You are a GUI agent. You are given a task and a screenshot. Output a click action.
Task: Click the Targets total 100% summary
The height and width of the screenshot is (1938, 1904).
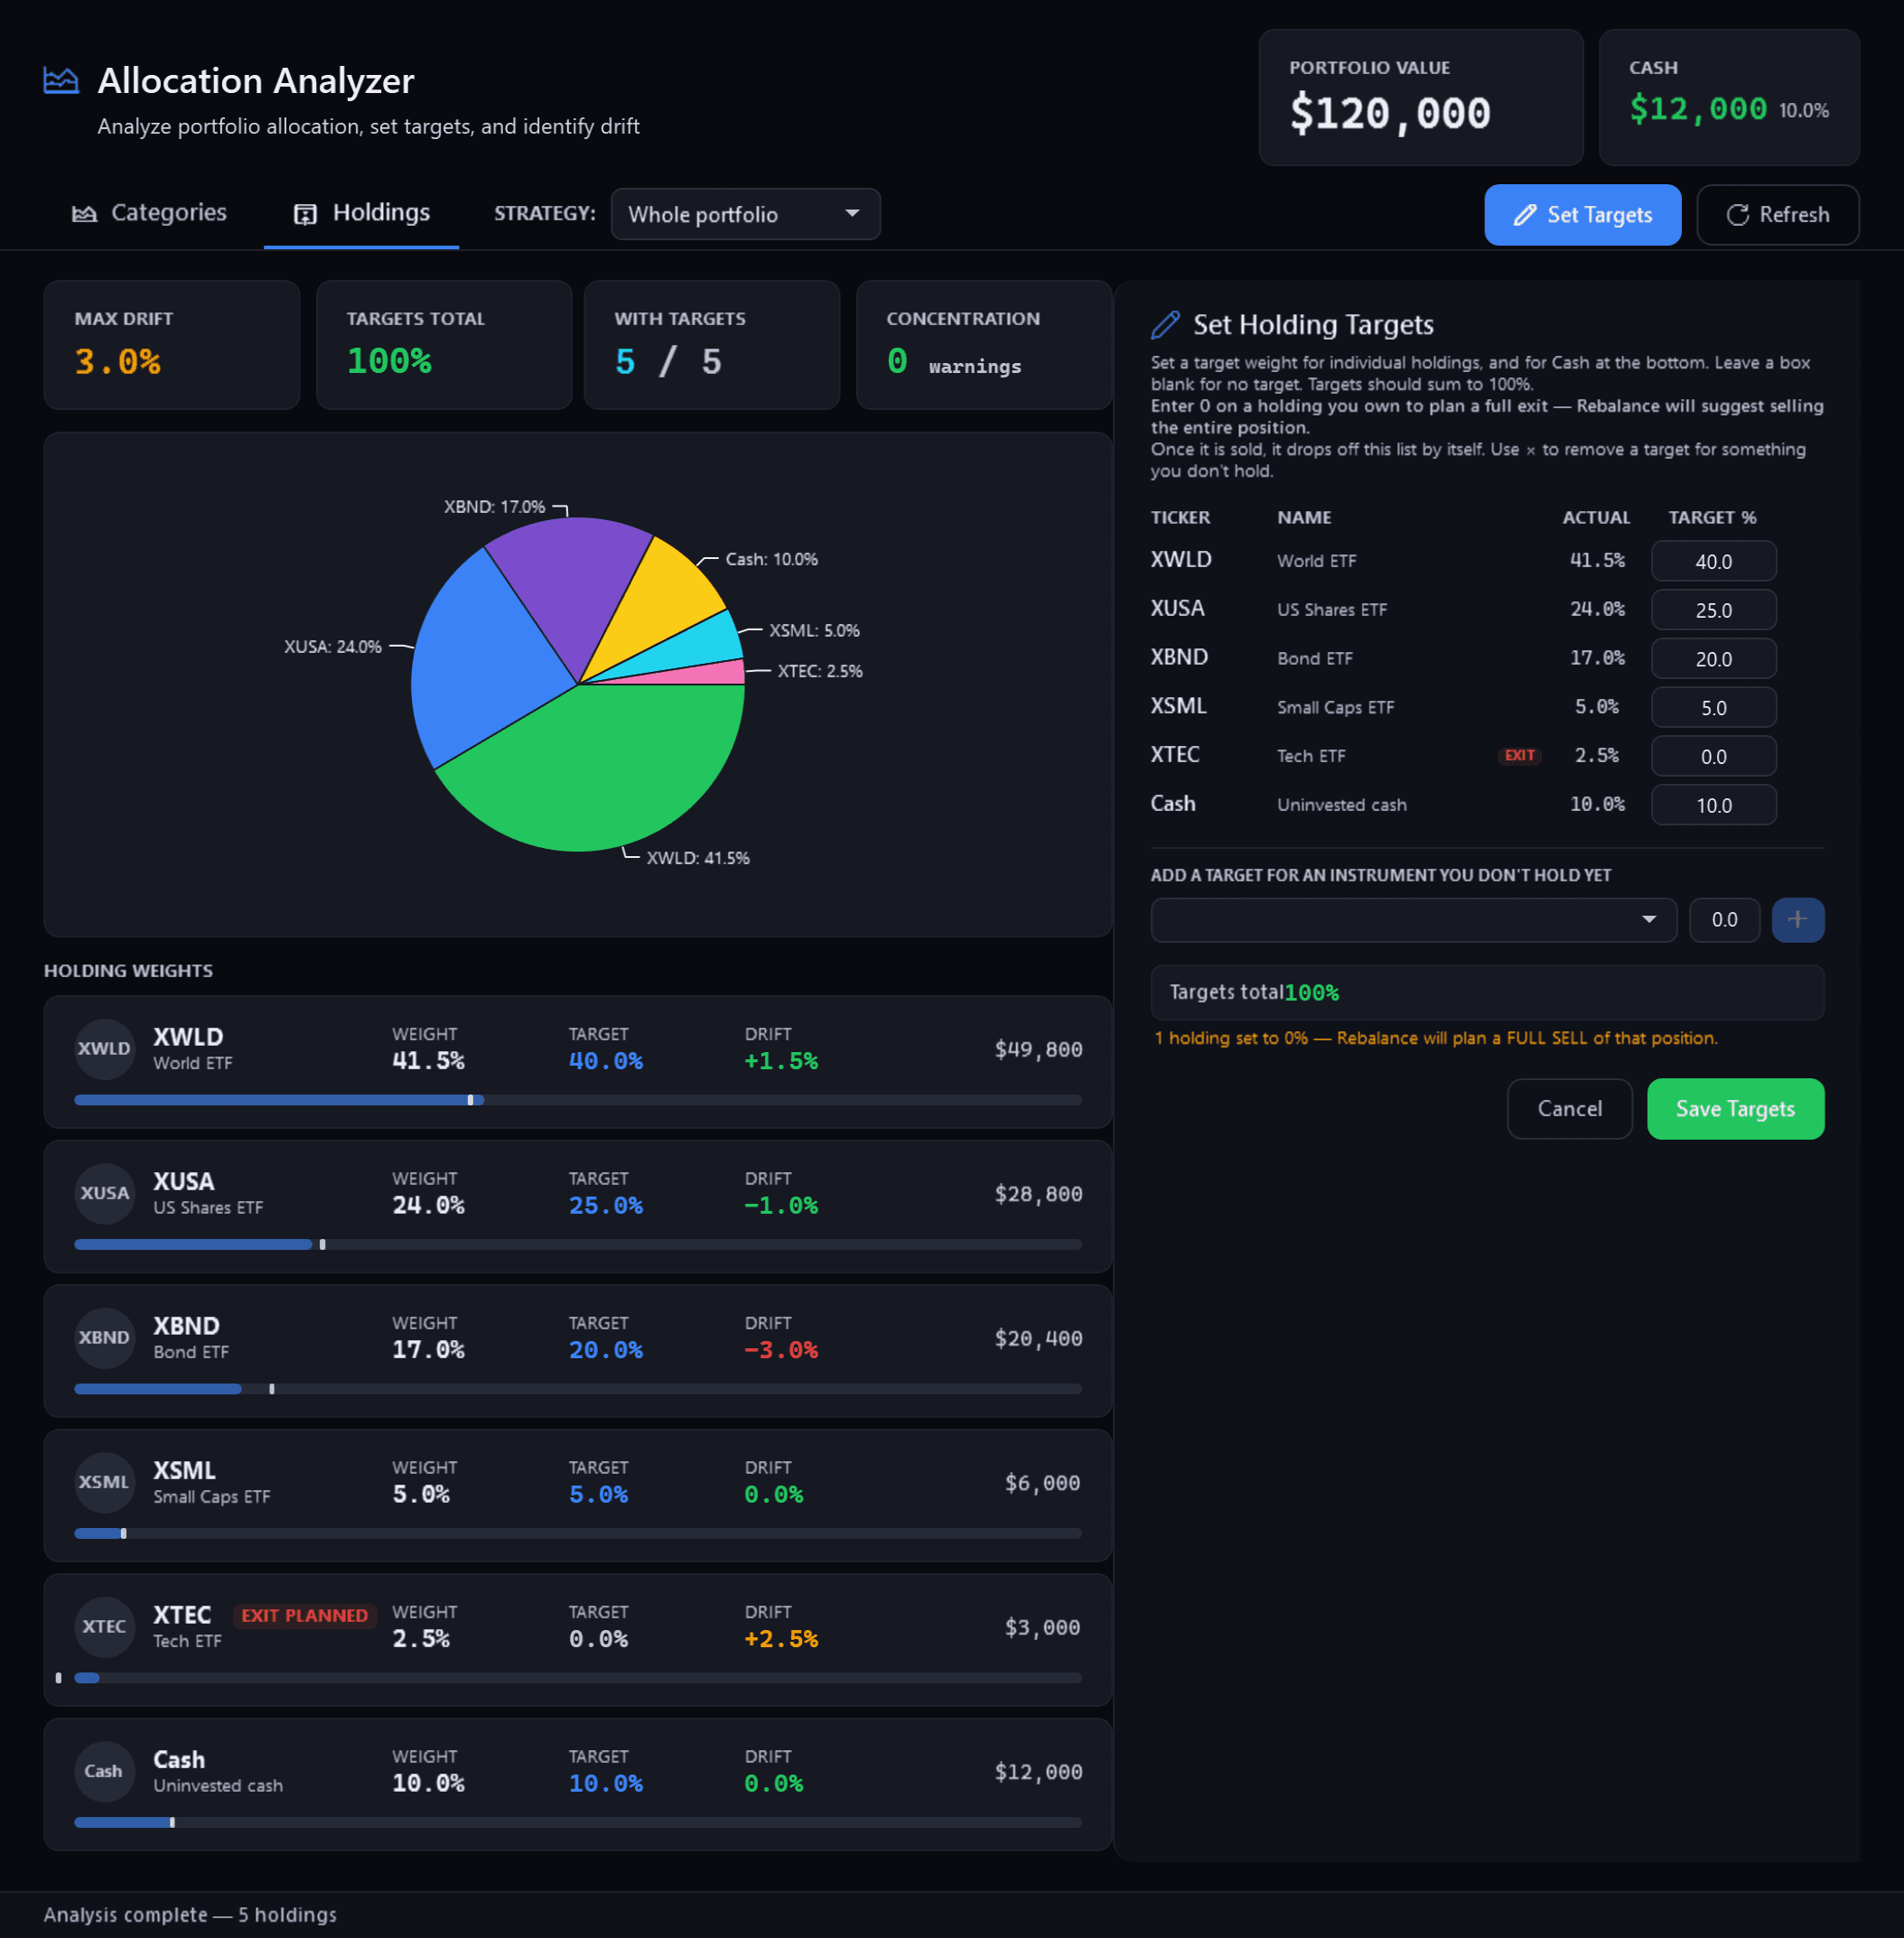[x=1487, y=992]
